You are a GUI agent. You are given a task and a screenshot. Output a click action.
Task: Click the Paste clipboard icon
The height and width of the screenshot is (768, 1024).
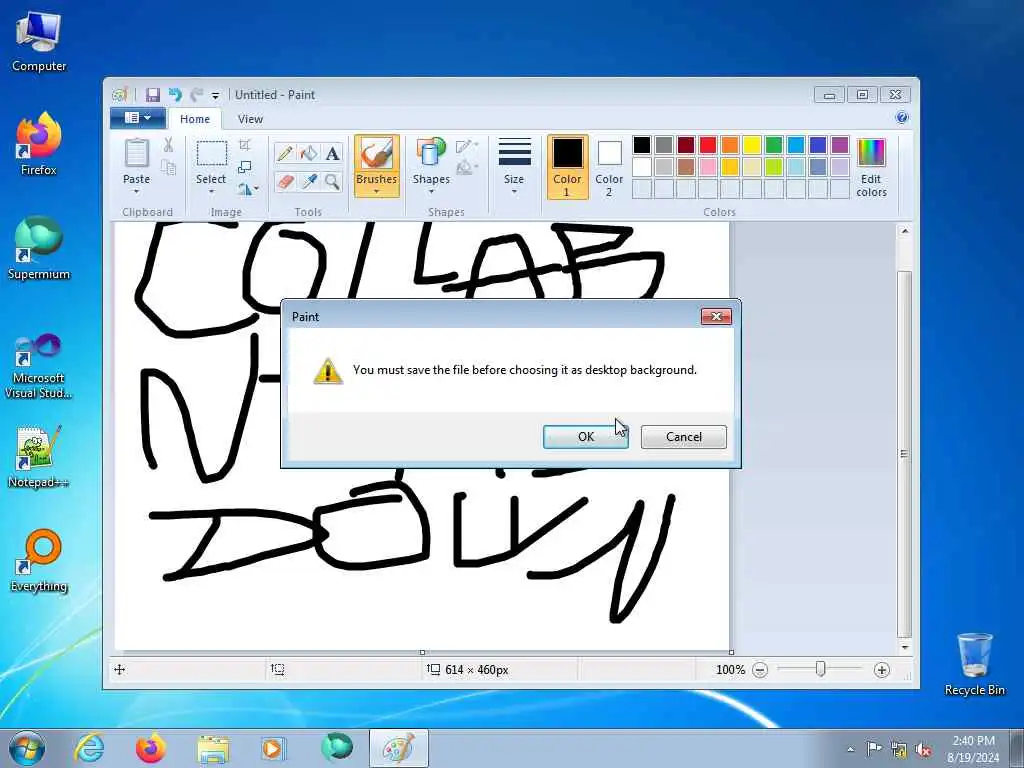tap(136, 154)
